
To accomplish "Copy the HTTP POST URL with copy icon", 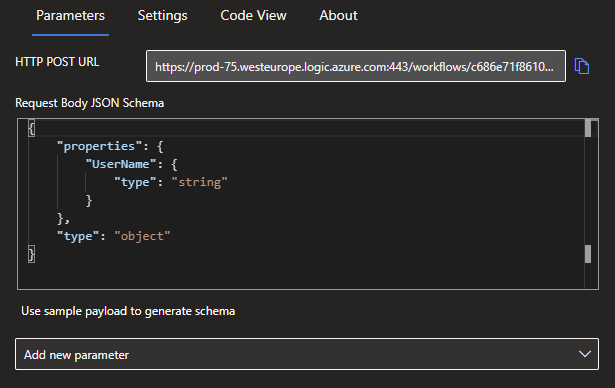I will (x=582, y=66).
